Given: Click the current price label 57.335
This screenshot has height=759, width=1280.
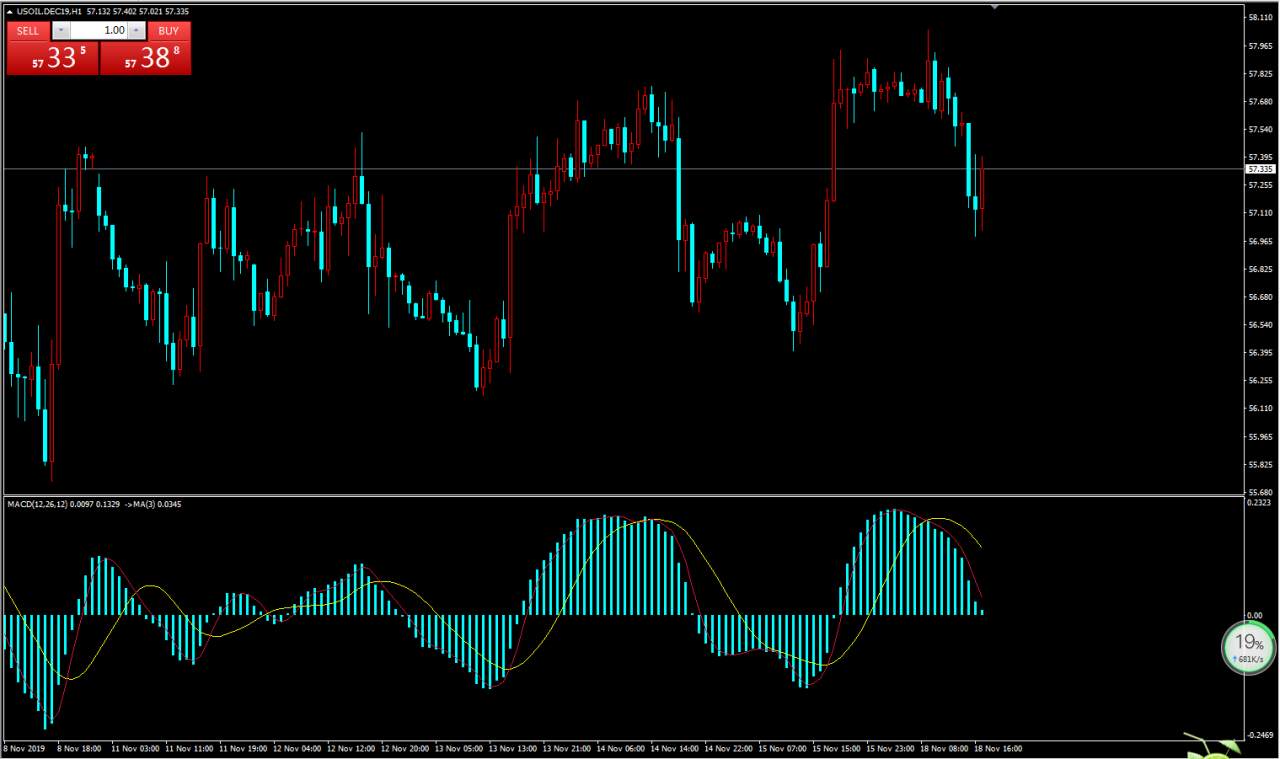Looking at the screenshot, I should 1260,169.
